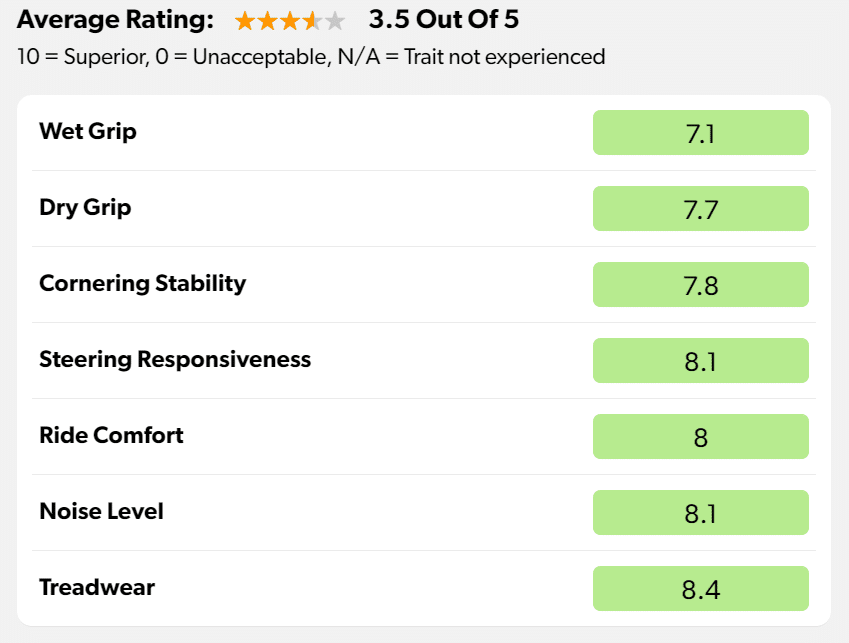Select the Dry Grip label
Viewport: 849px width, 643px height.
click(85, 207)
